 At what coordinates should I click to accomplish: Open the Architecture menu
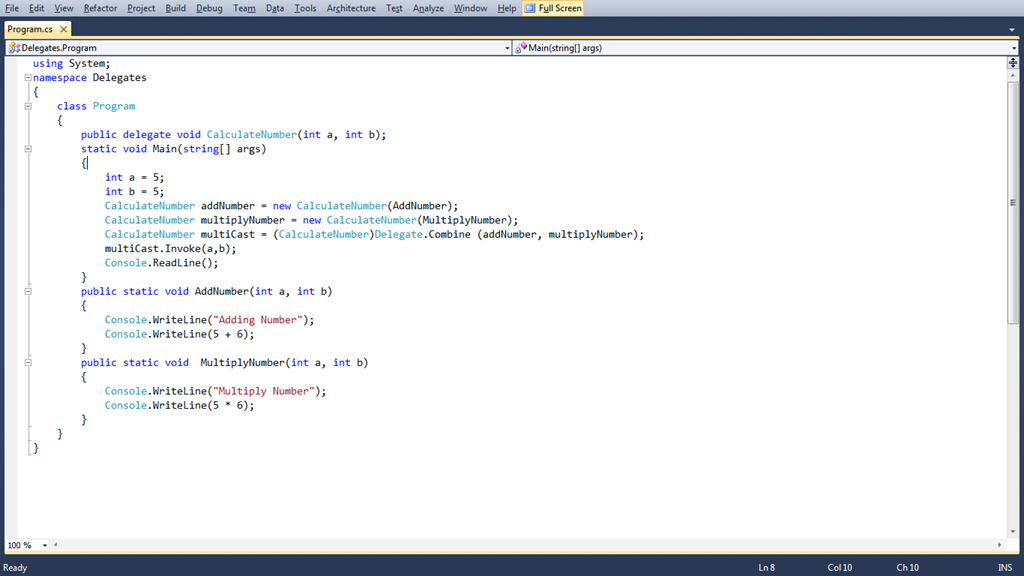(351, 8)
